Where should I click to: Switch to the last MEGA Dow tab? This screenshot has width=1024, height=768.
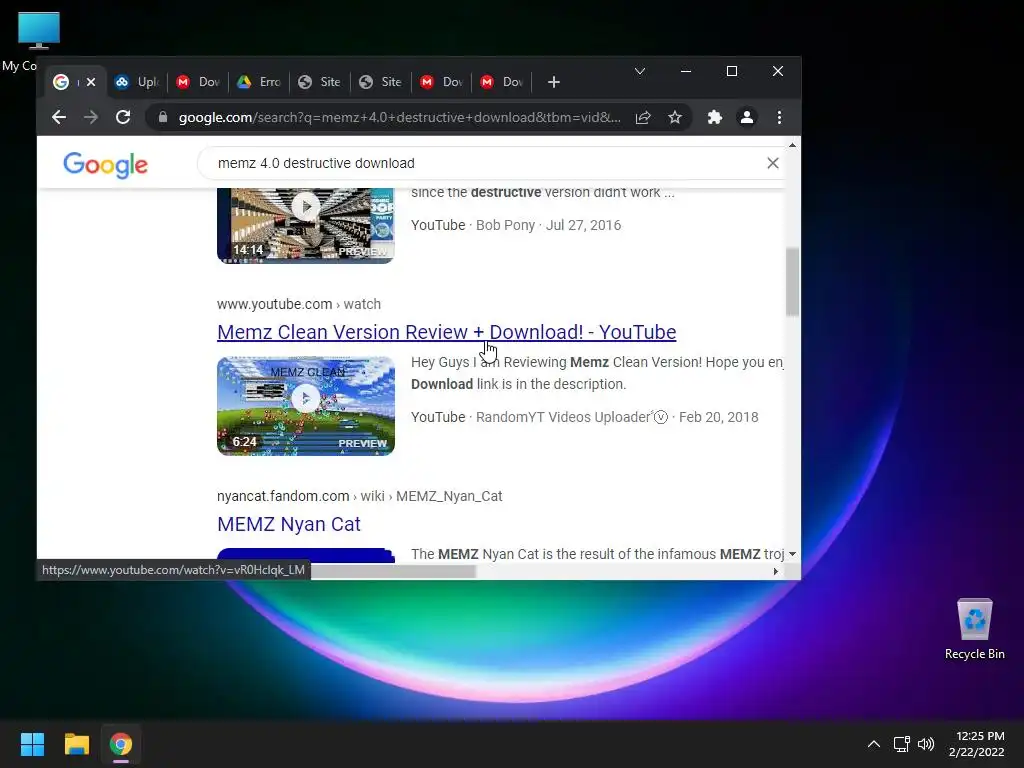[502, 82]
